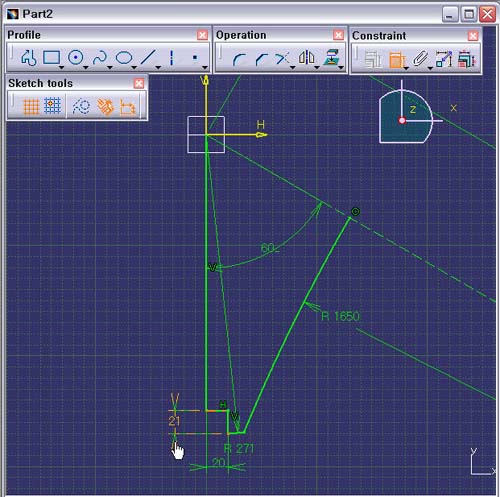Choose the Chamfer tool

pos(261,59)
